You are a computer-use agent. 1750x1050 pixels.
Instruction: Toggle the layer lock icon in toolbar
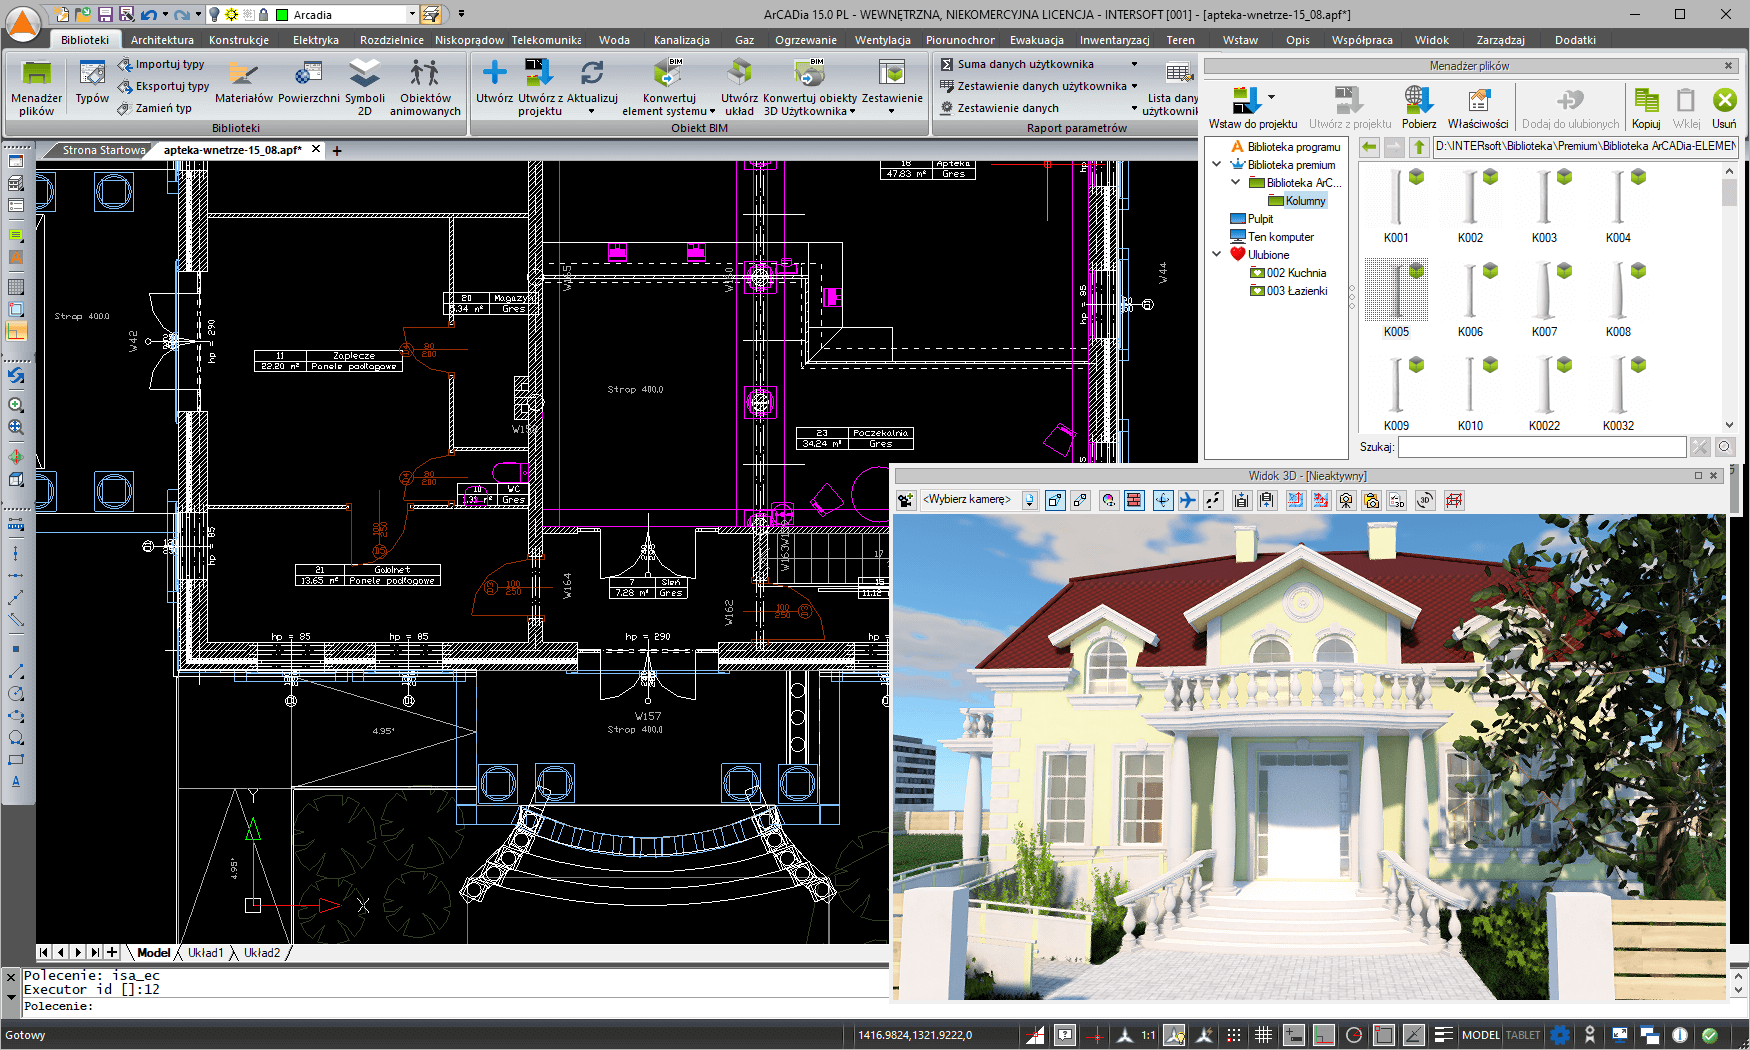coord(263,14)
